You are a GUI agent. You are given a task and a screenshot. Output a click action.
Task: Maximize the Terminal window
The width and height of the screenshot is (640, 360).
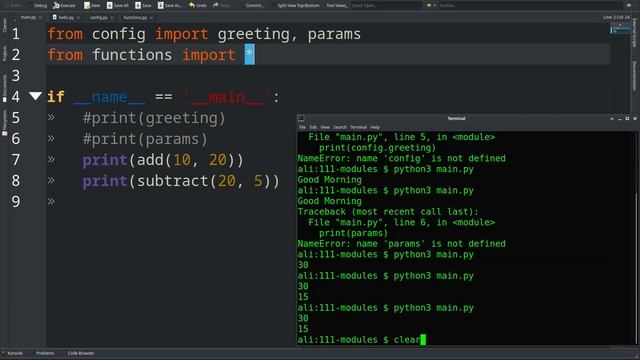pyautogui.click(x=627, y=119)
